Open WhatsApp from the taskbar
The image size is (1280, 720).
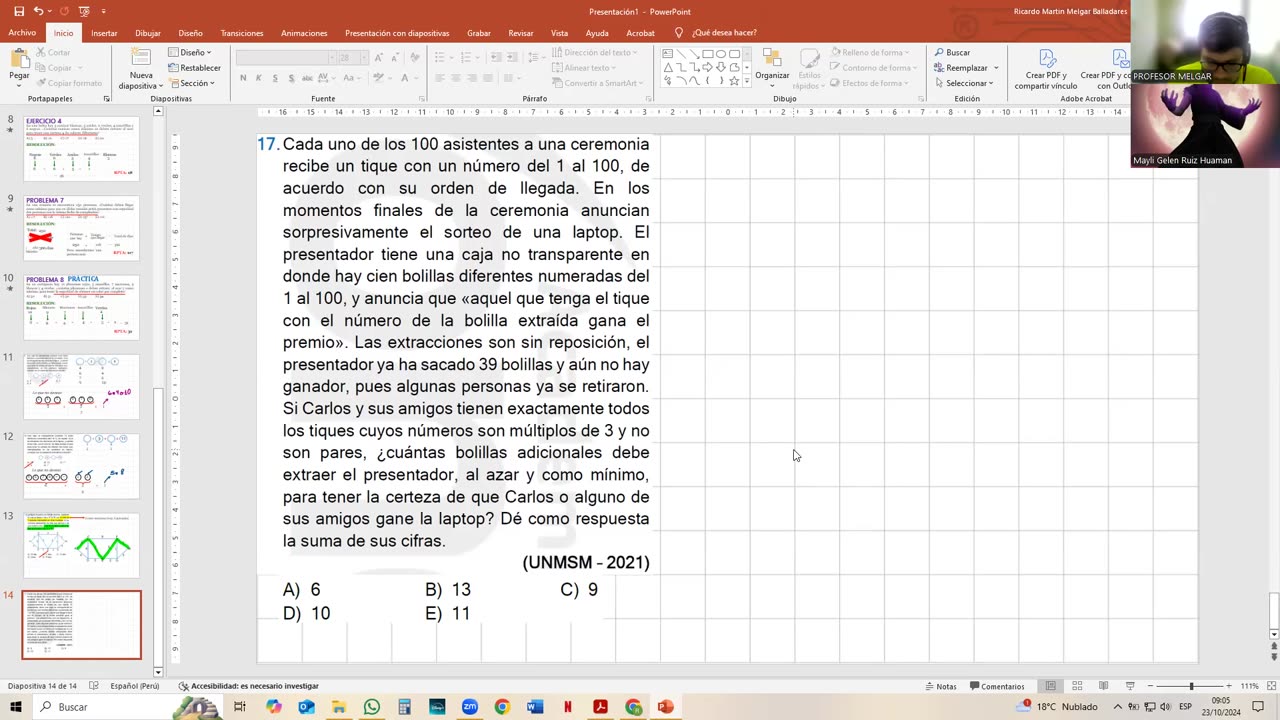372,707
